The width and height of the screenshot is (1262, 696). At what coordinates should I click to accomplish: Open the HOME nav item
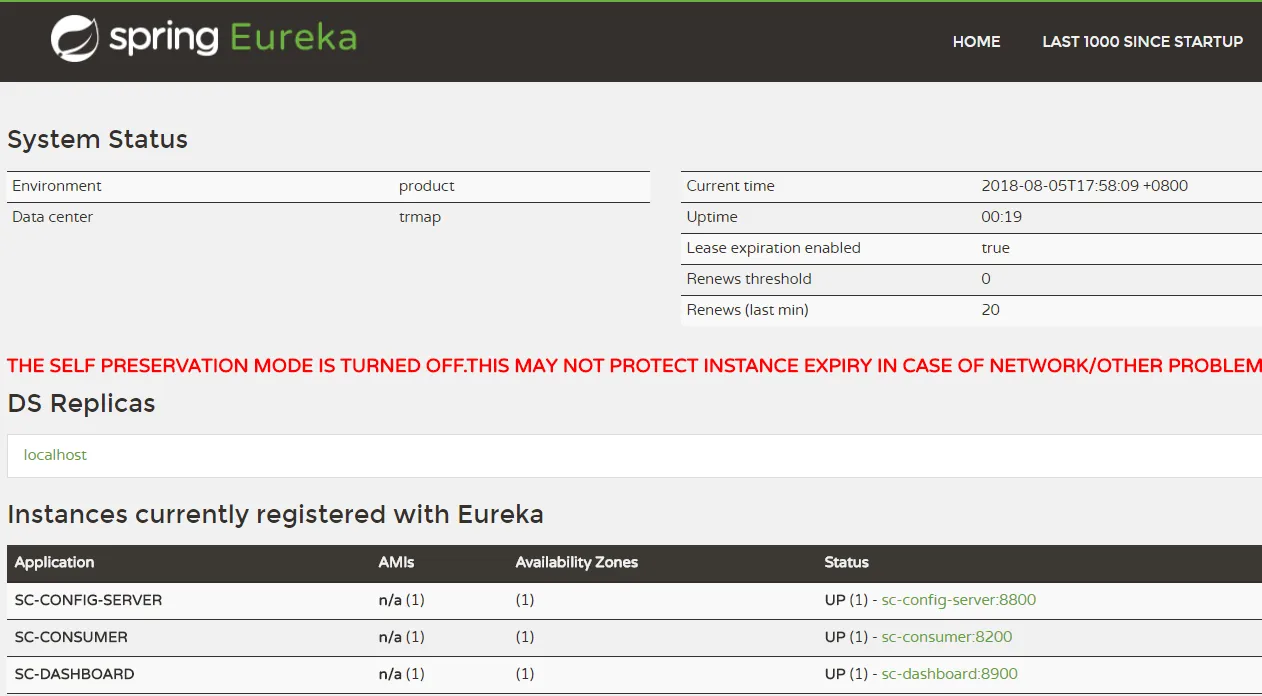point(976,41)
